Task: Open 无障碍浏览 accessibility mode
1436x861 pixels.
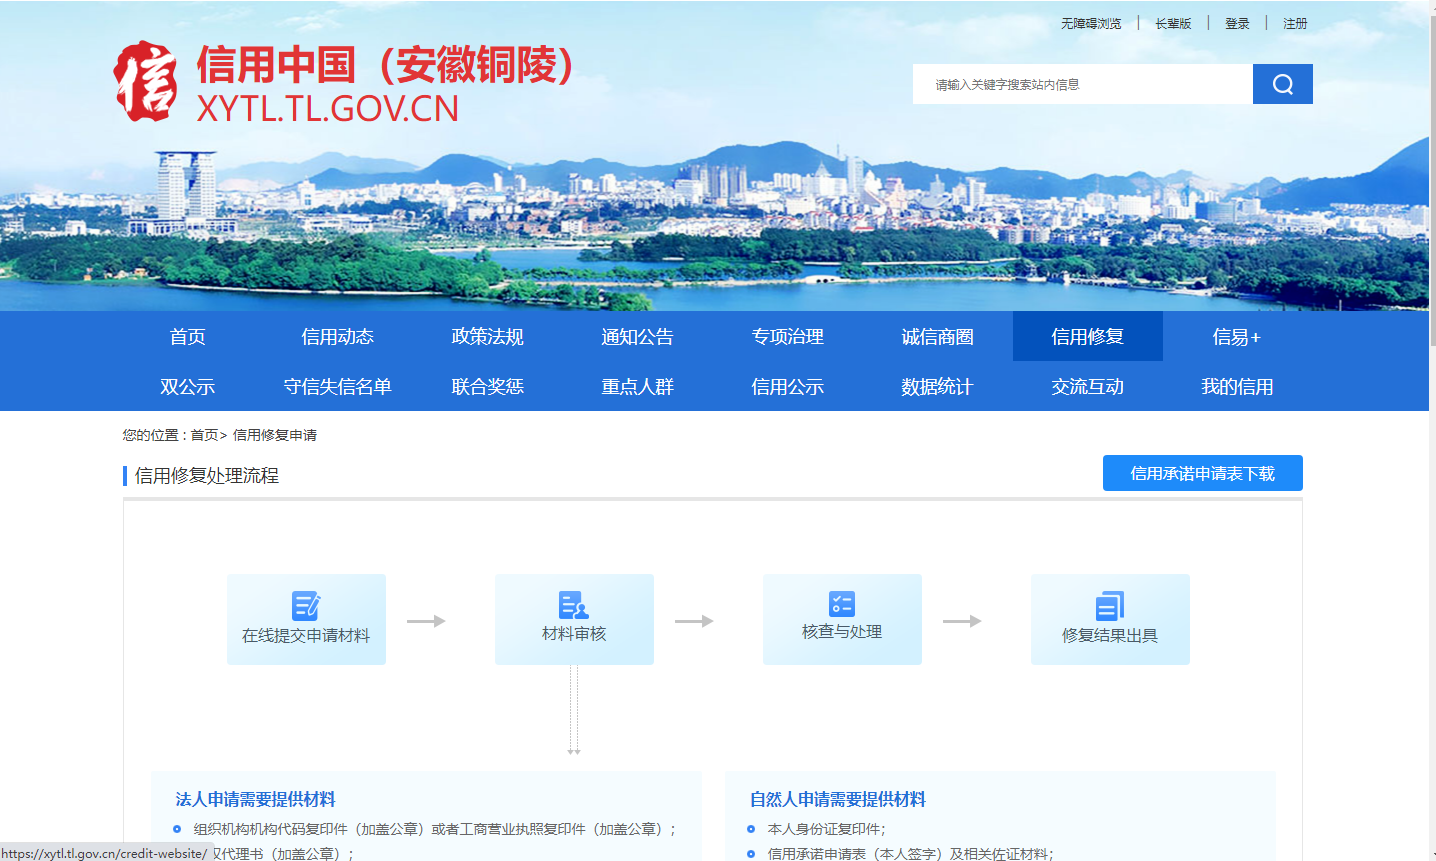Action: pos(1091,23)
